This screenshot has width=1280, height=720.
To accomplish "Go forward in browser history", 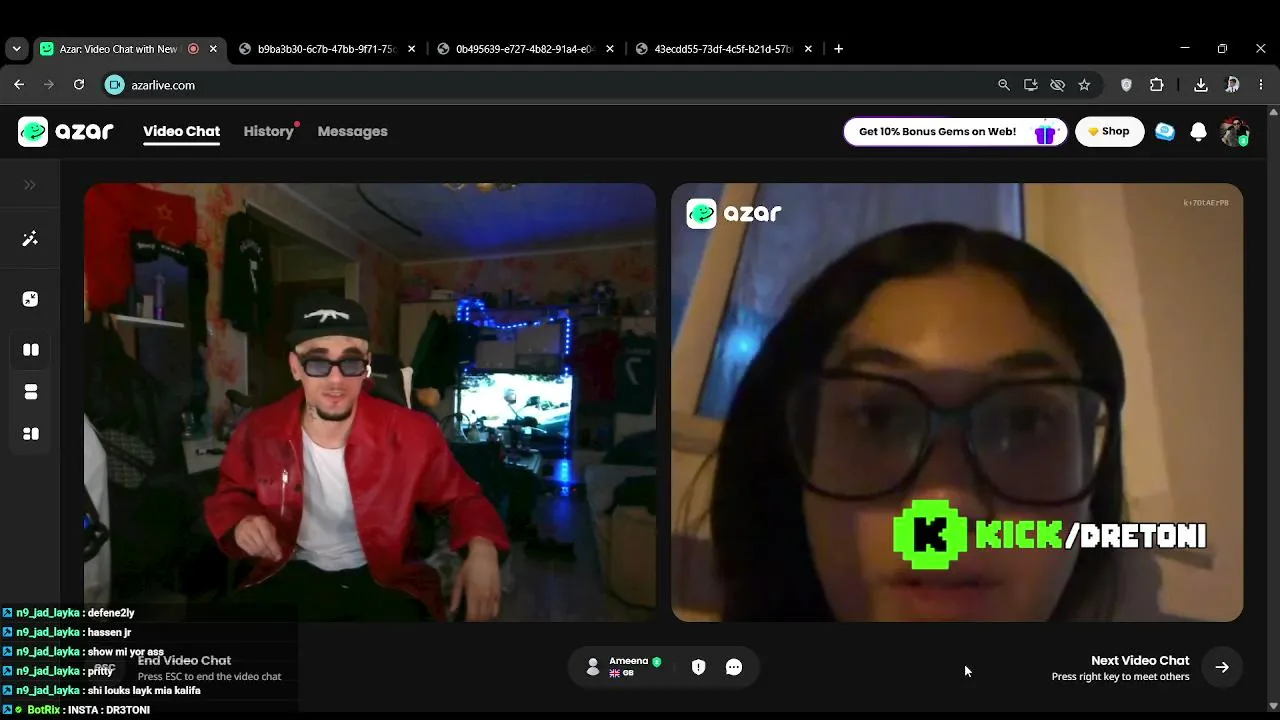I will [48, 85].
